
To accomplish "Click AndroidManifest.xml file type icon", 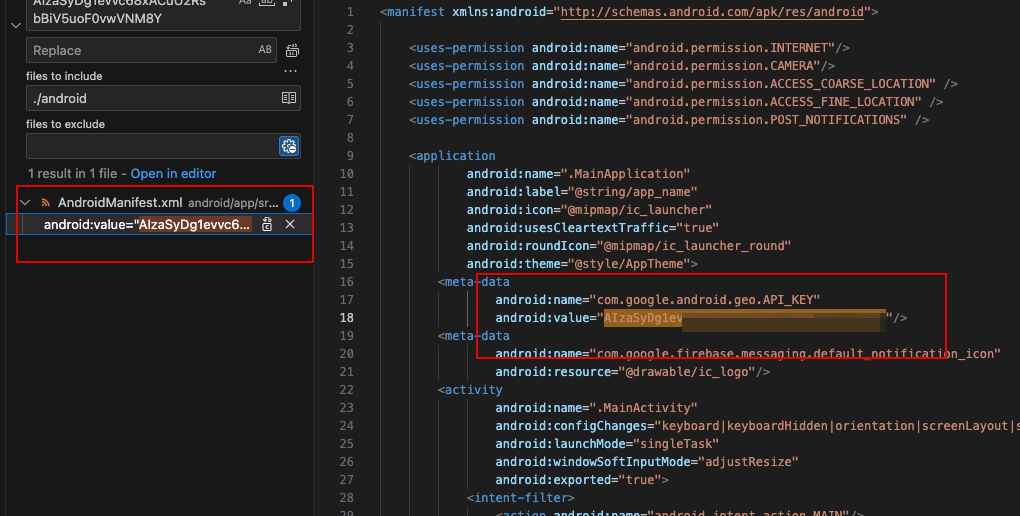I will 46,203.
